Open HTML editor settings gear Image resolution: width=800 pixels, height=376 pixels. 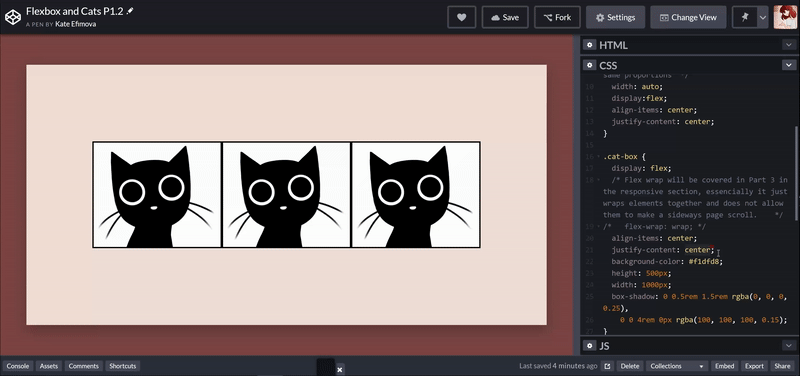(x=590, y=45)
